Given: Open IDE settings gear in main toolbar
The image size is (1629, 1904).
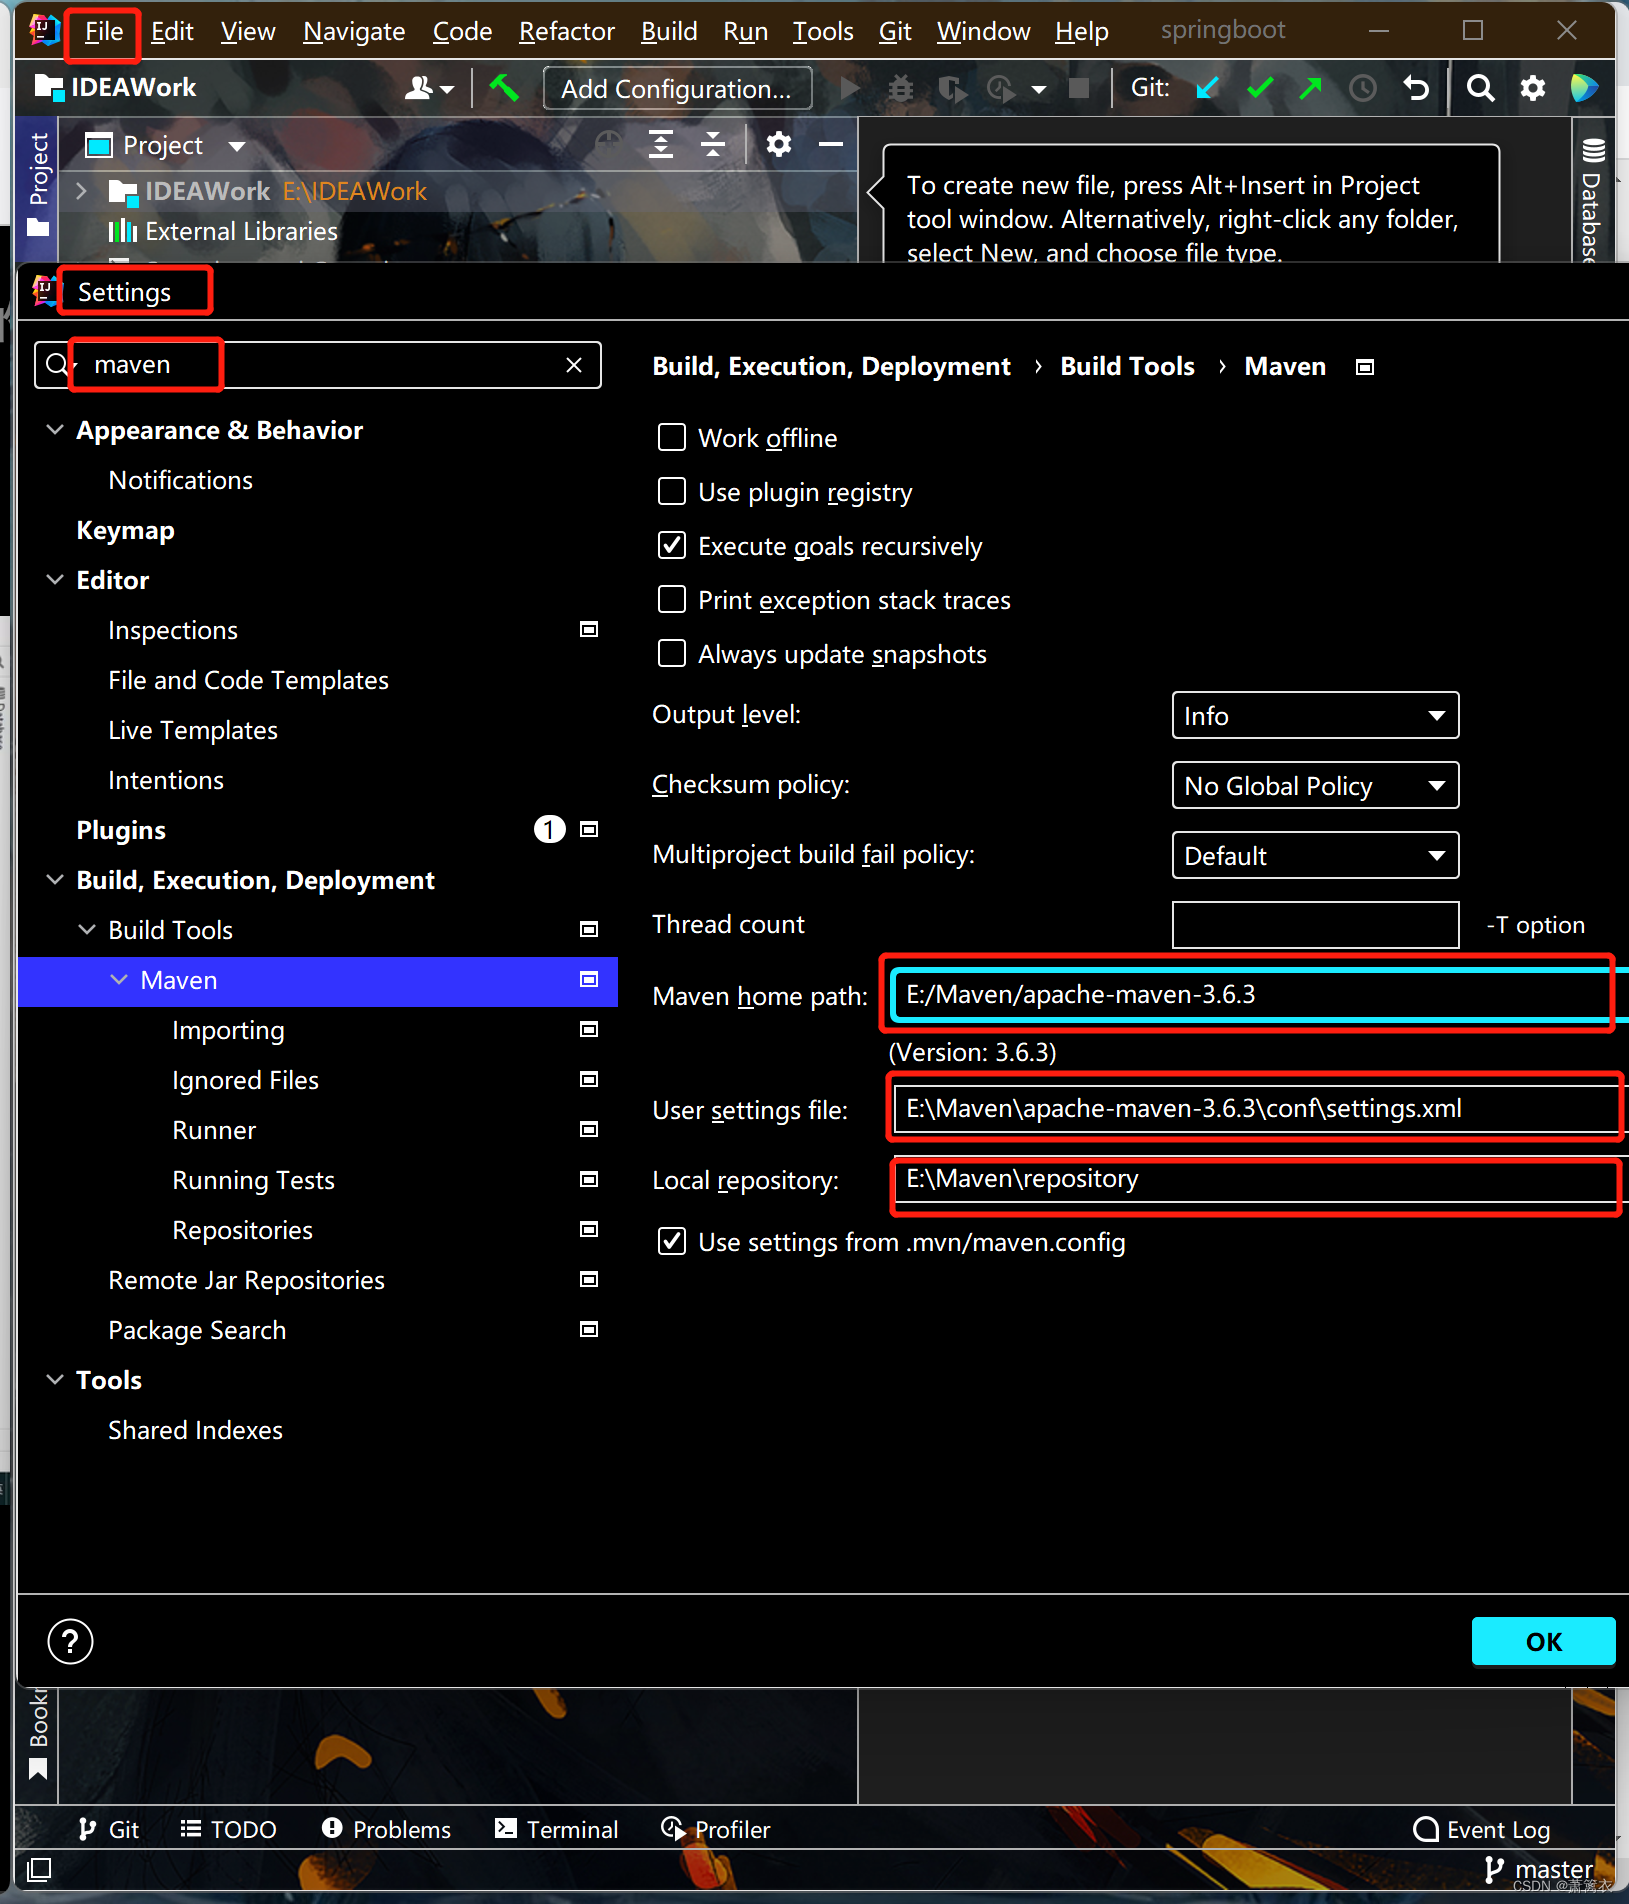Looking at the screenshot, I should point(1533,88).
